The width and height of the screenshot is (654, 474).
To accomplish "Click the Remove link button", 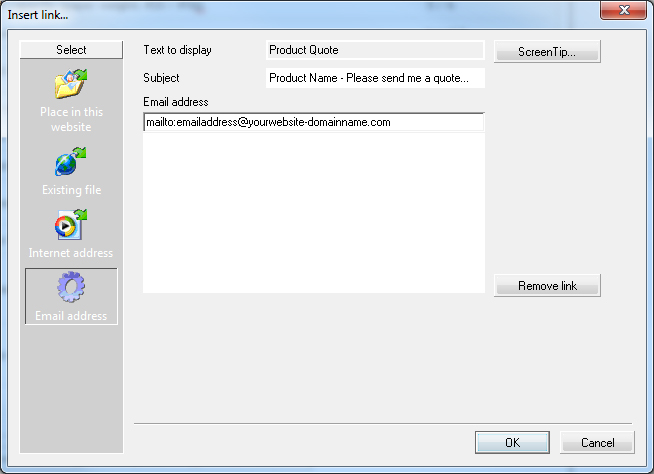I will coord(547,286).
